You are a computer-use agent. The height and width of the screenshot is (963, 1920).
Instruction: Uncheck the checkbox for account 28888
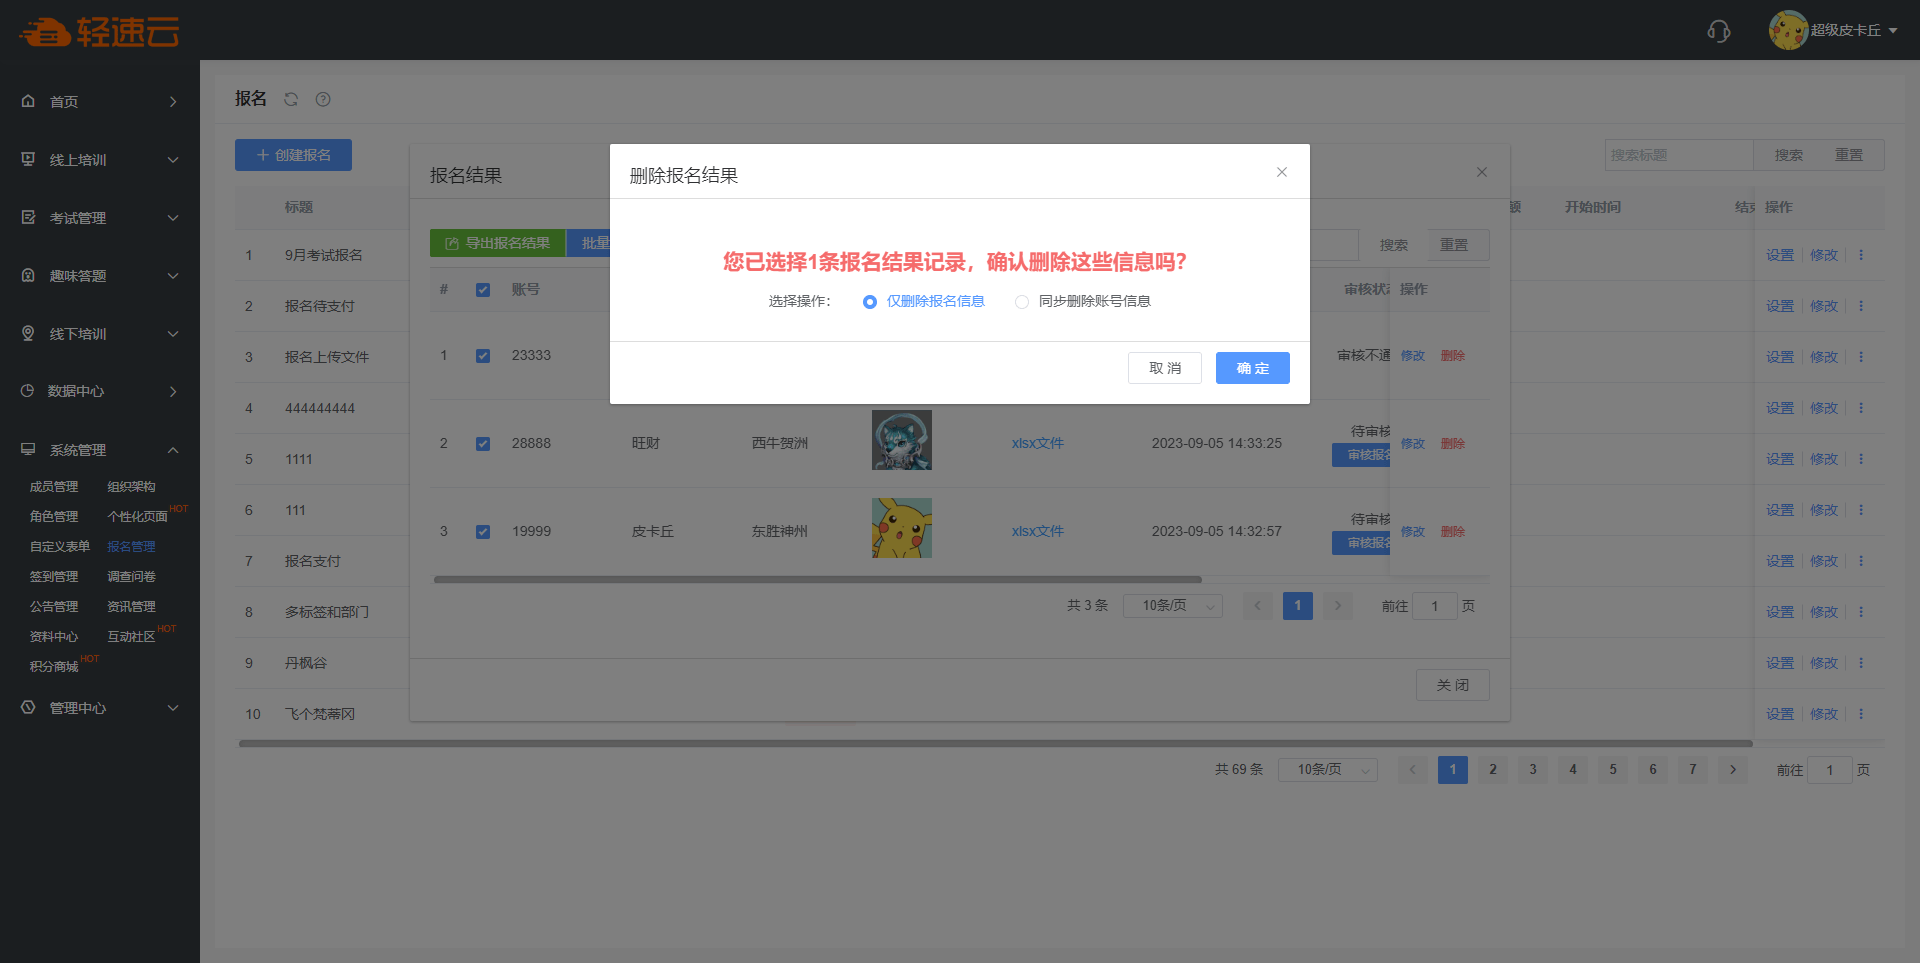point(483,444)
